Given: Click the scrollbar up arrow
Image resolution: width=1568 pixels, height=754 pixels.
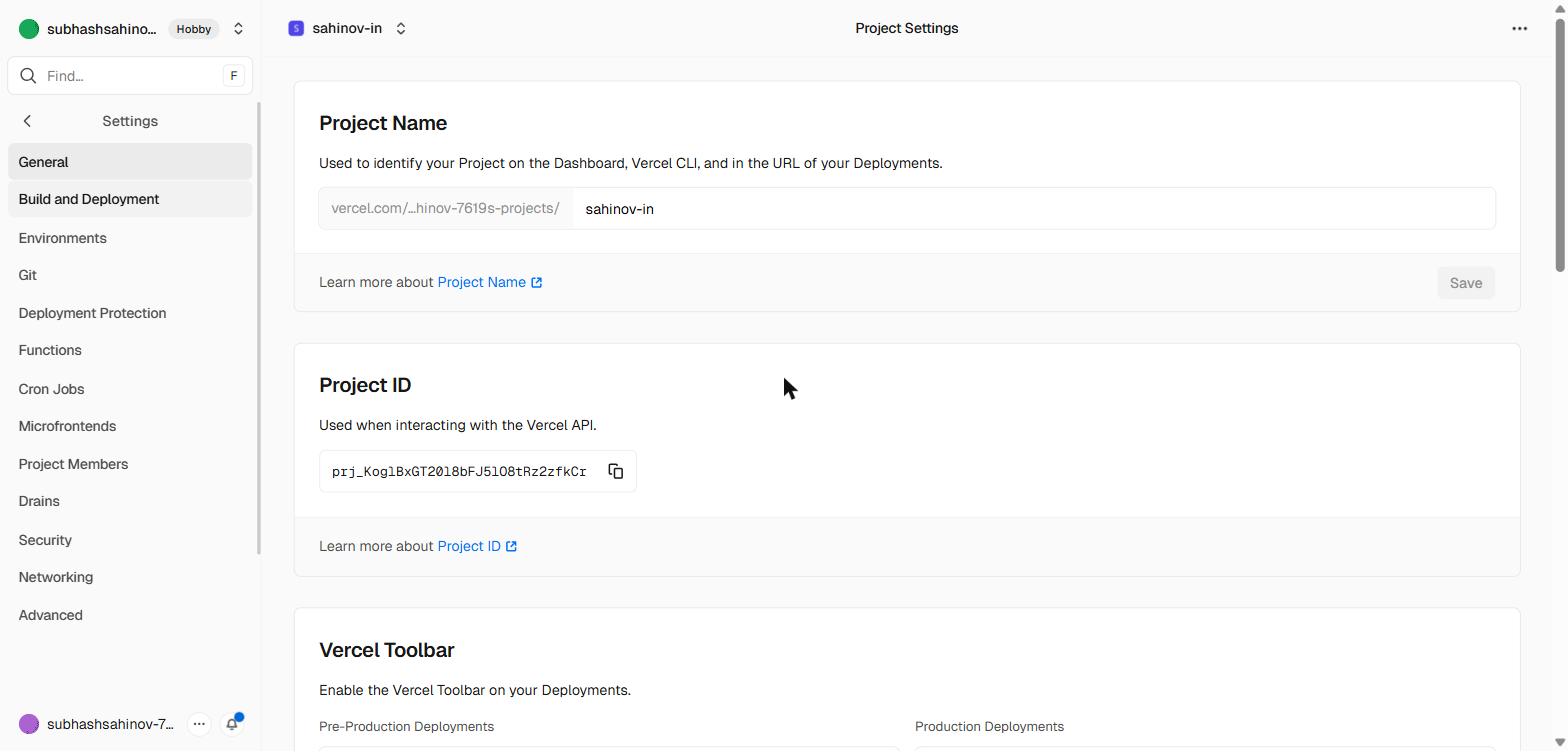Looking at the screenshot, I should [x=1559, y=7].
